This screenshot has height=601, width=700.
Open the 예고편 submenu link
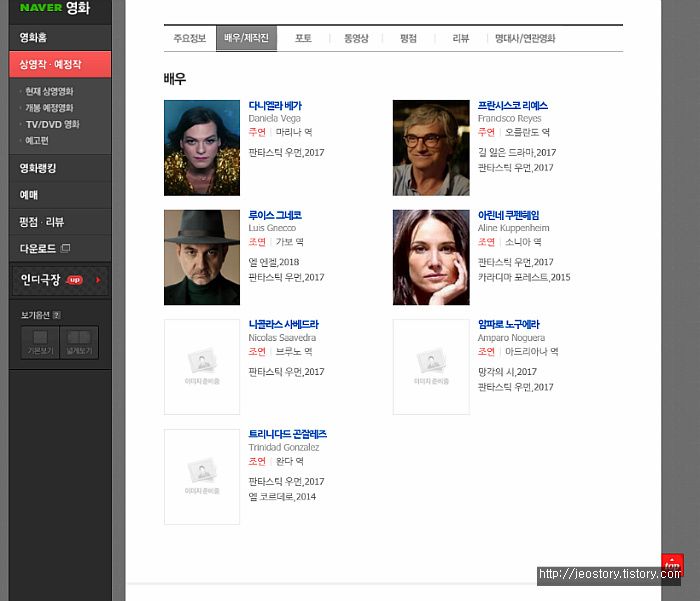point(37,141)
